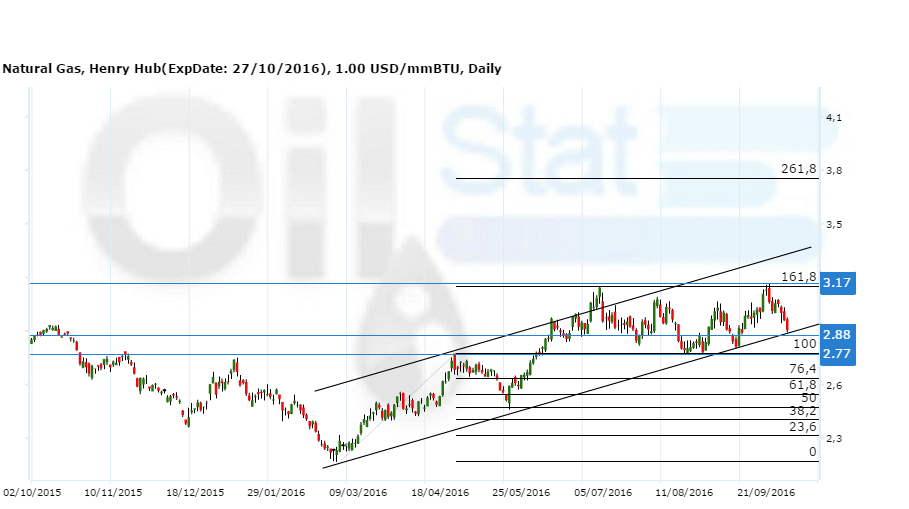
Task: Select the 261,8 Fibonacci level label
Action: pyautogui.click(x=799, y=170)
